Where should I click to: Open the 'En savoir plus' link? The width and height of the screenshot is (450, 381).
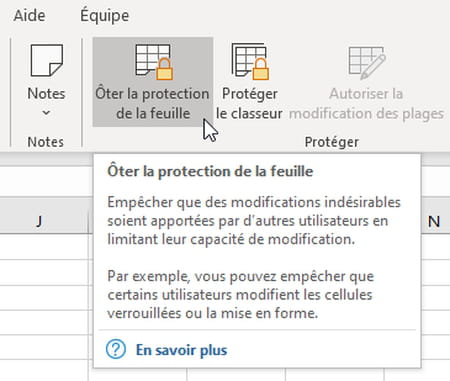(x=181, y=350)
